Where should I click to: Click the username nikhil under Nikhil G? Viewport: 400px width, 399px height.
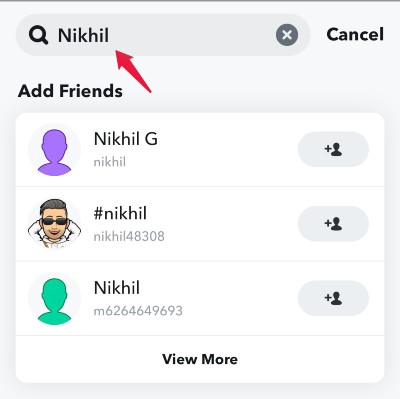[110, 162]
